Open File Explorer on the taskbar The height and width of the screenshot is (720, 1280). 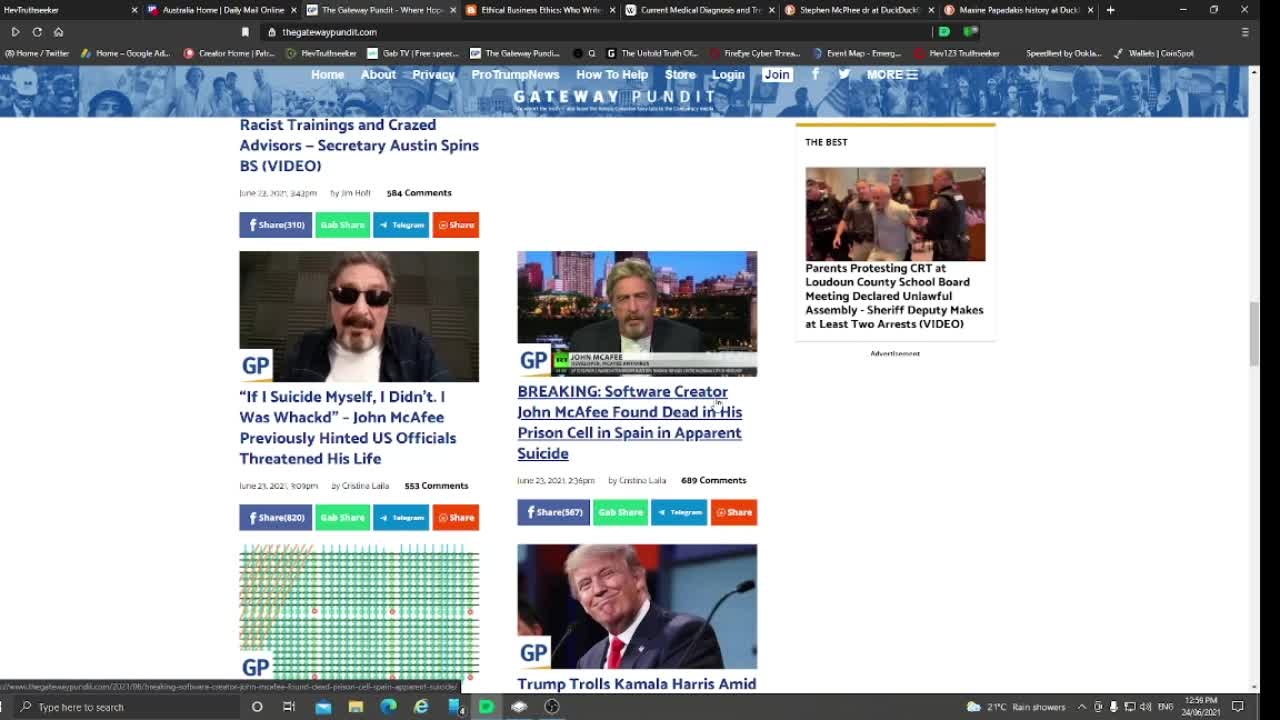(x=355, y=707)
